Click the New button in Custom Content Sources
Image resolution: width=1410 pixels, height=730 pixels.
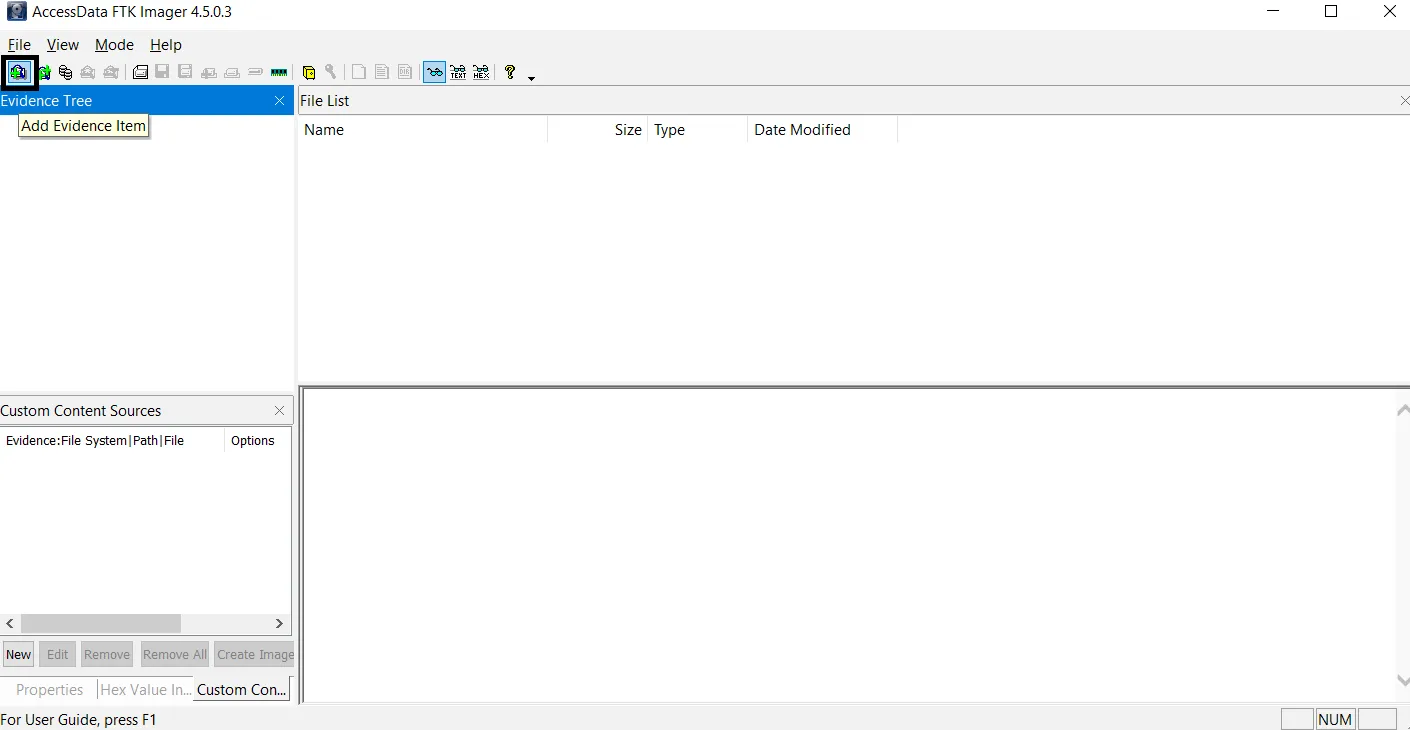pyautogui.click(x=19, y=655)
